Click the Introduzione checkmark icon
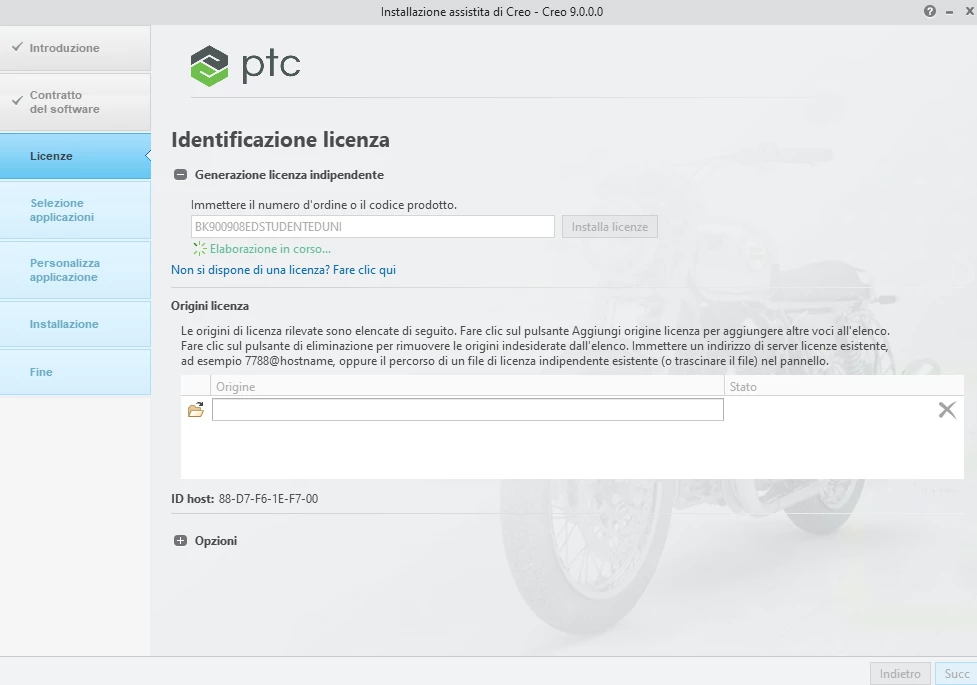Image resolution: width=977 pixels, height=685 pixels. point(17,47)
